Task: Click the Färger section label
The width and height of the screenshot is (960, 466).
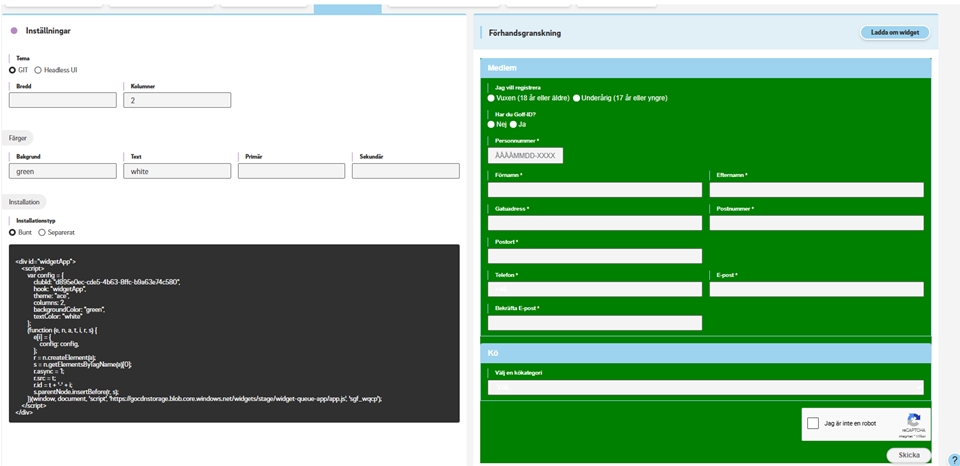Action: [18, 138]
